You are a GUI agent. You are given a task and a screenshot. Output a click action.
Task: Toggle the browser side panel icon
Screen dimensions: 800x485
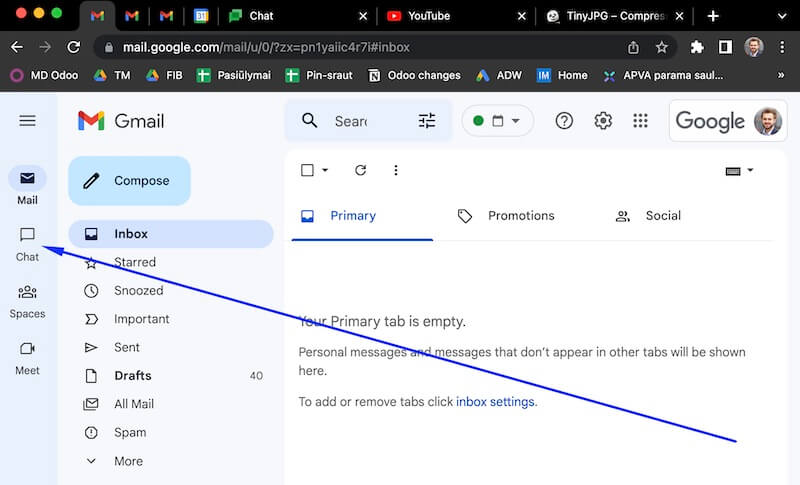(x=725, y=47)
